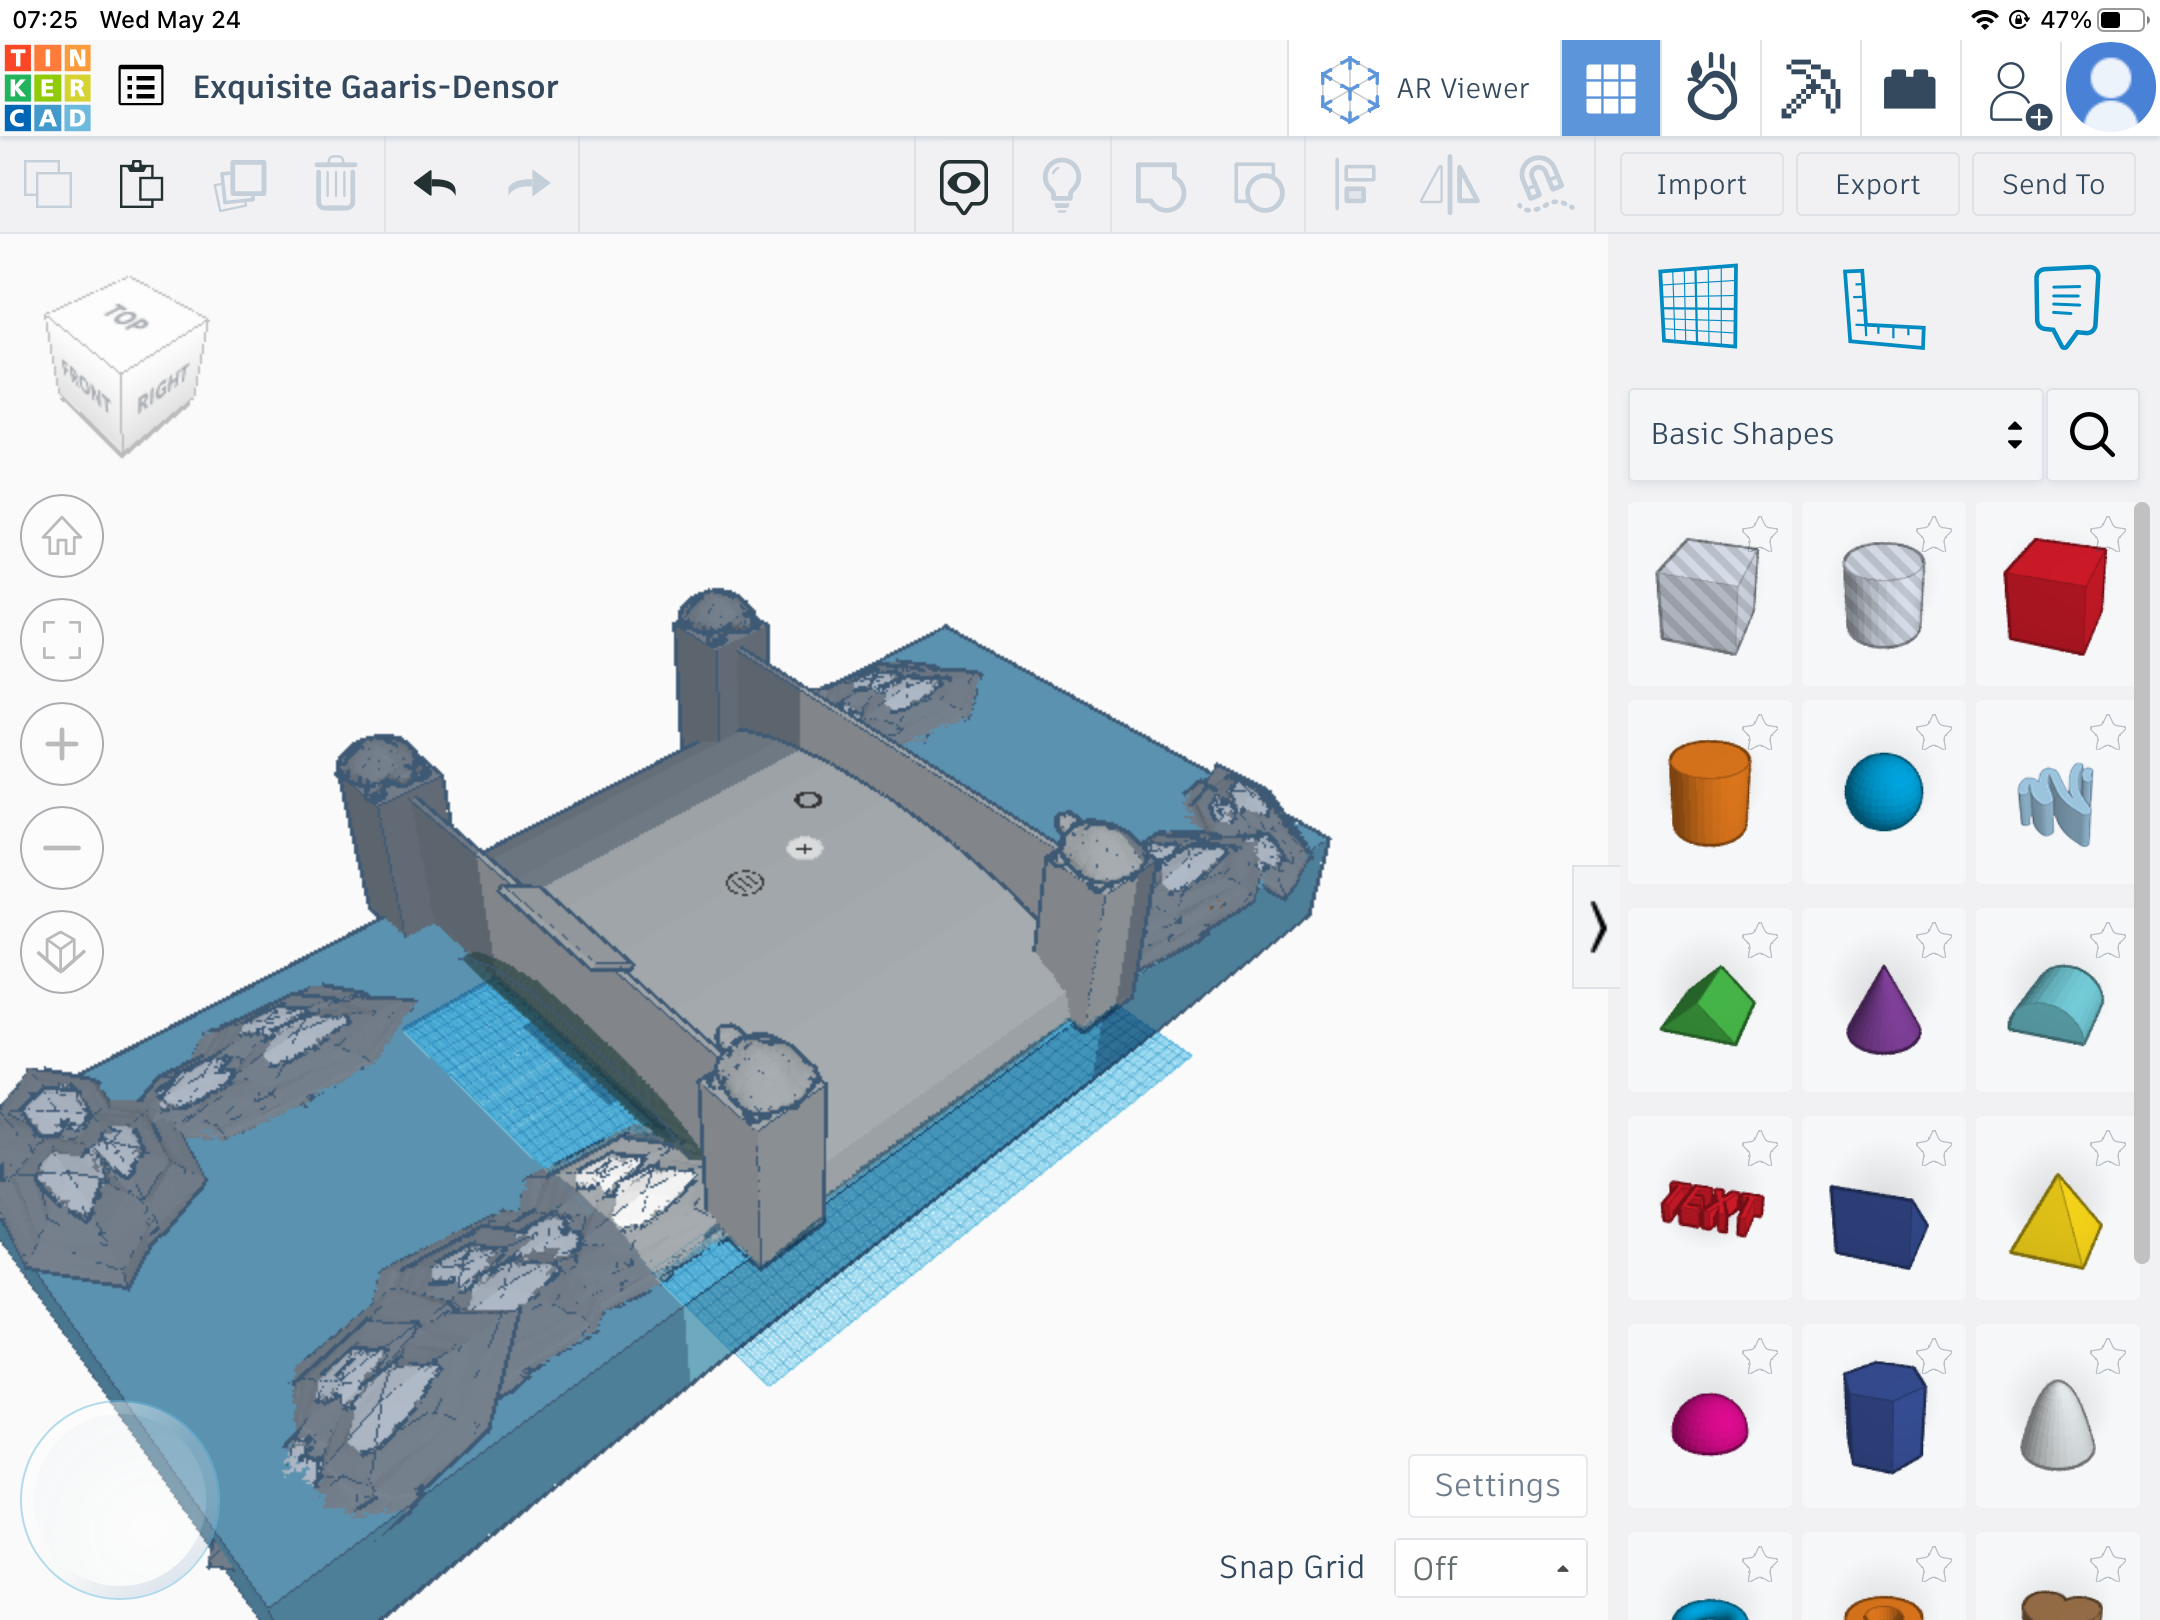Open the Notes tool
Image resolution: width=2160 pixels, height=1620 pixels.
click(x=2066, y=306)
